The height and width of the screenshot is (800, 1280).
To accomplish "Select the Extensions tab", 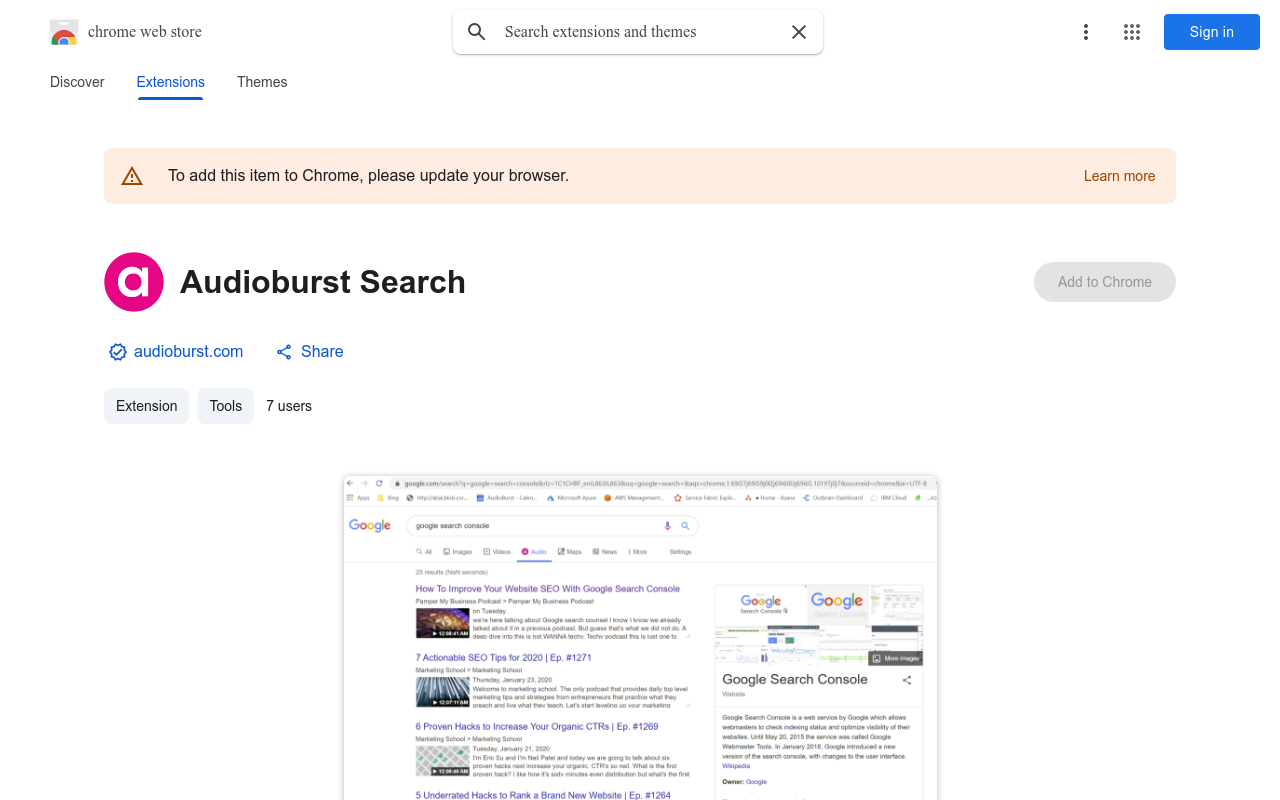I will 171,82.
